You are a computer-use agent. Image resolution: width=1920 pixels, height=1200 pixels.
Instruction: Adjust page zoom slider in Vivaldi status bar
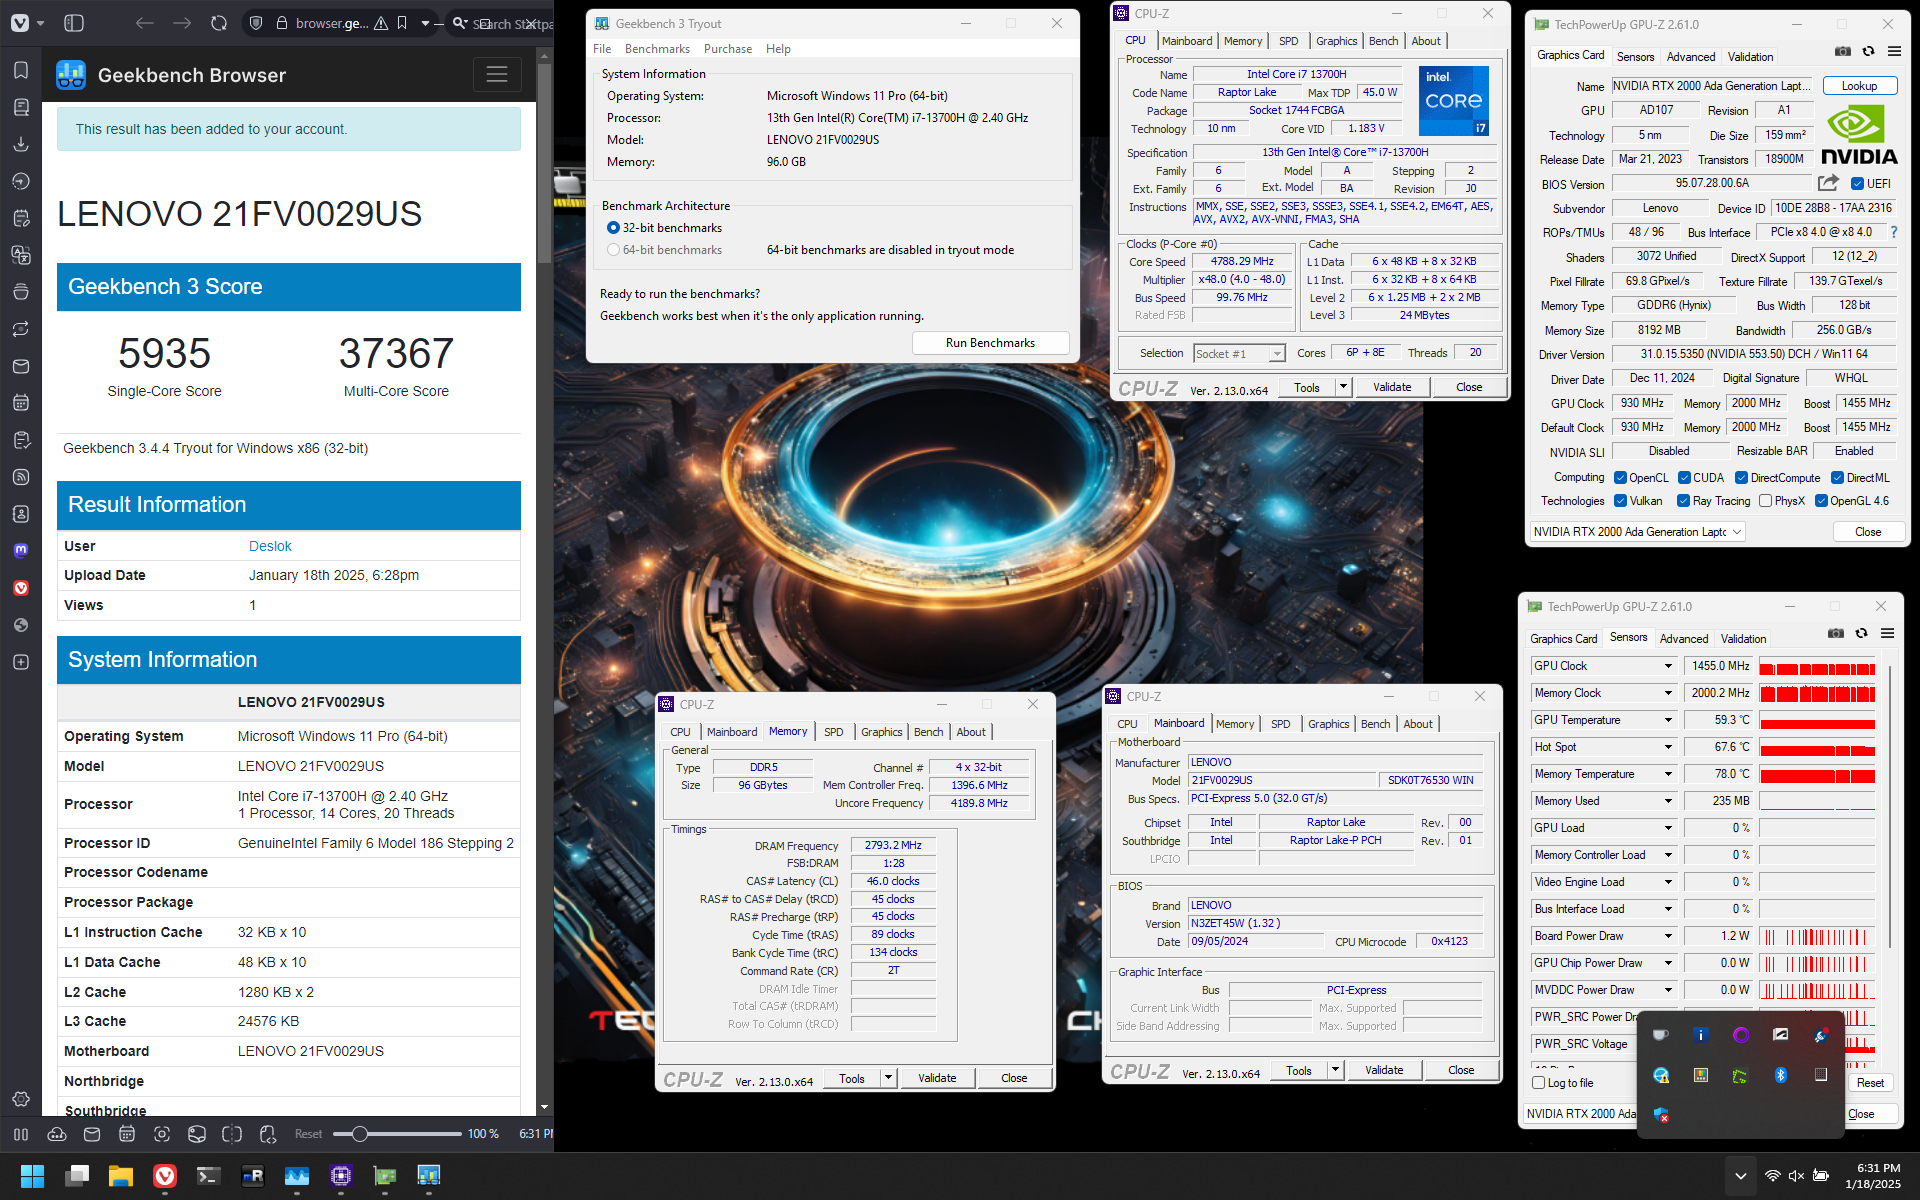pyautogui.click(x=398, y=1134)
